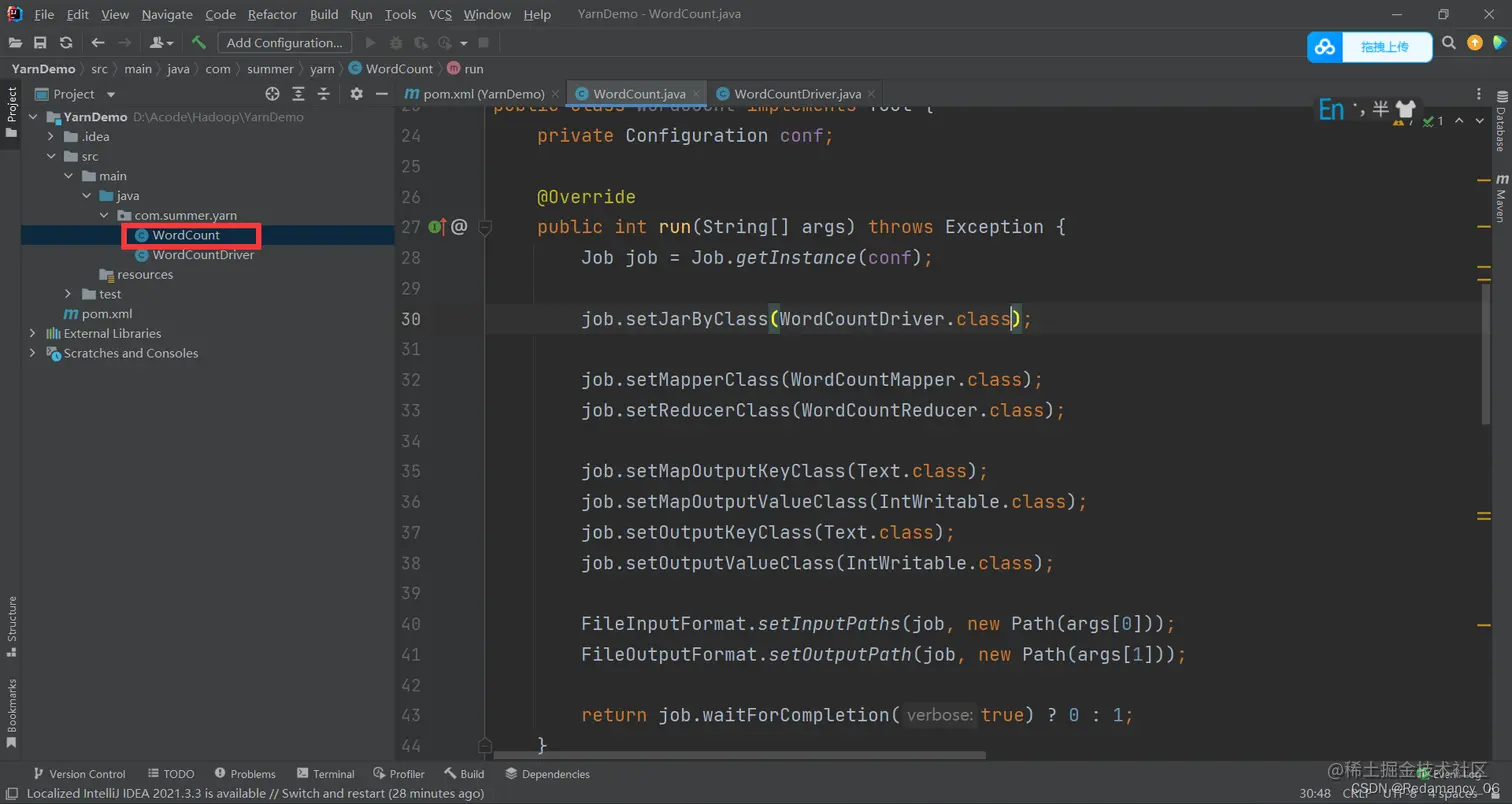Viewport: 1512px width, 804px height.
Task: Expand the .idea folder node
Action: [x=50, y=137]
